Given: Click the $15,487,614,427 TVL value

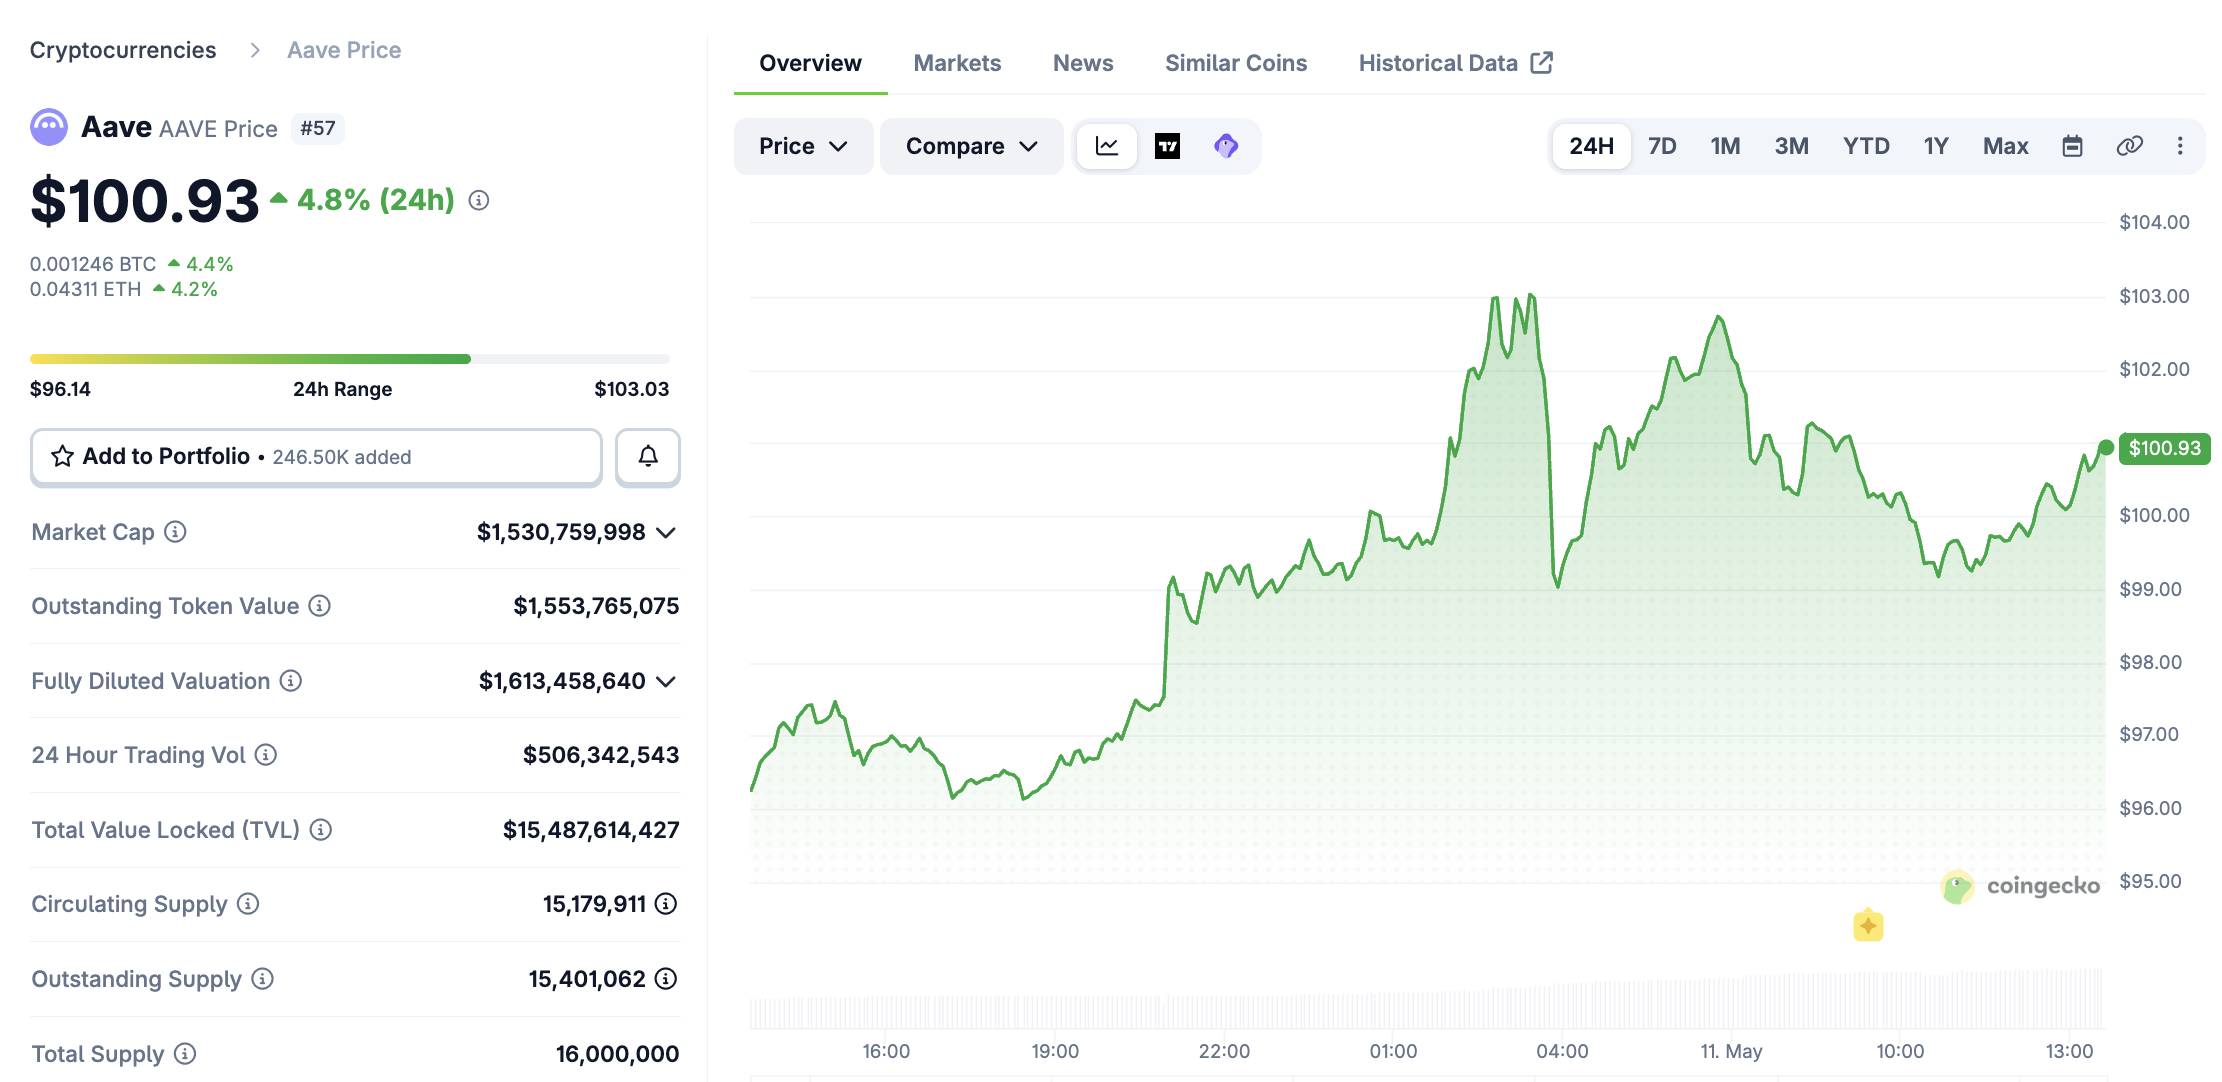Looking at the screenshot, I should coord(591,830).
